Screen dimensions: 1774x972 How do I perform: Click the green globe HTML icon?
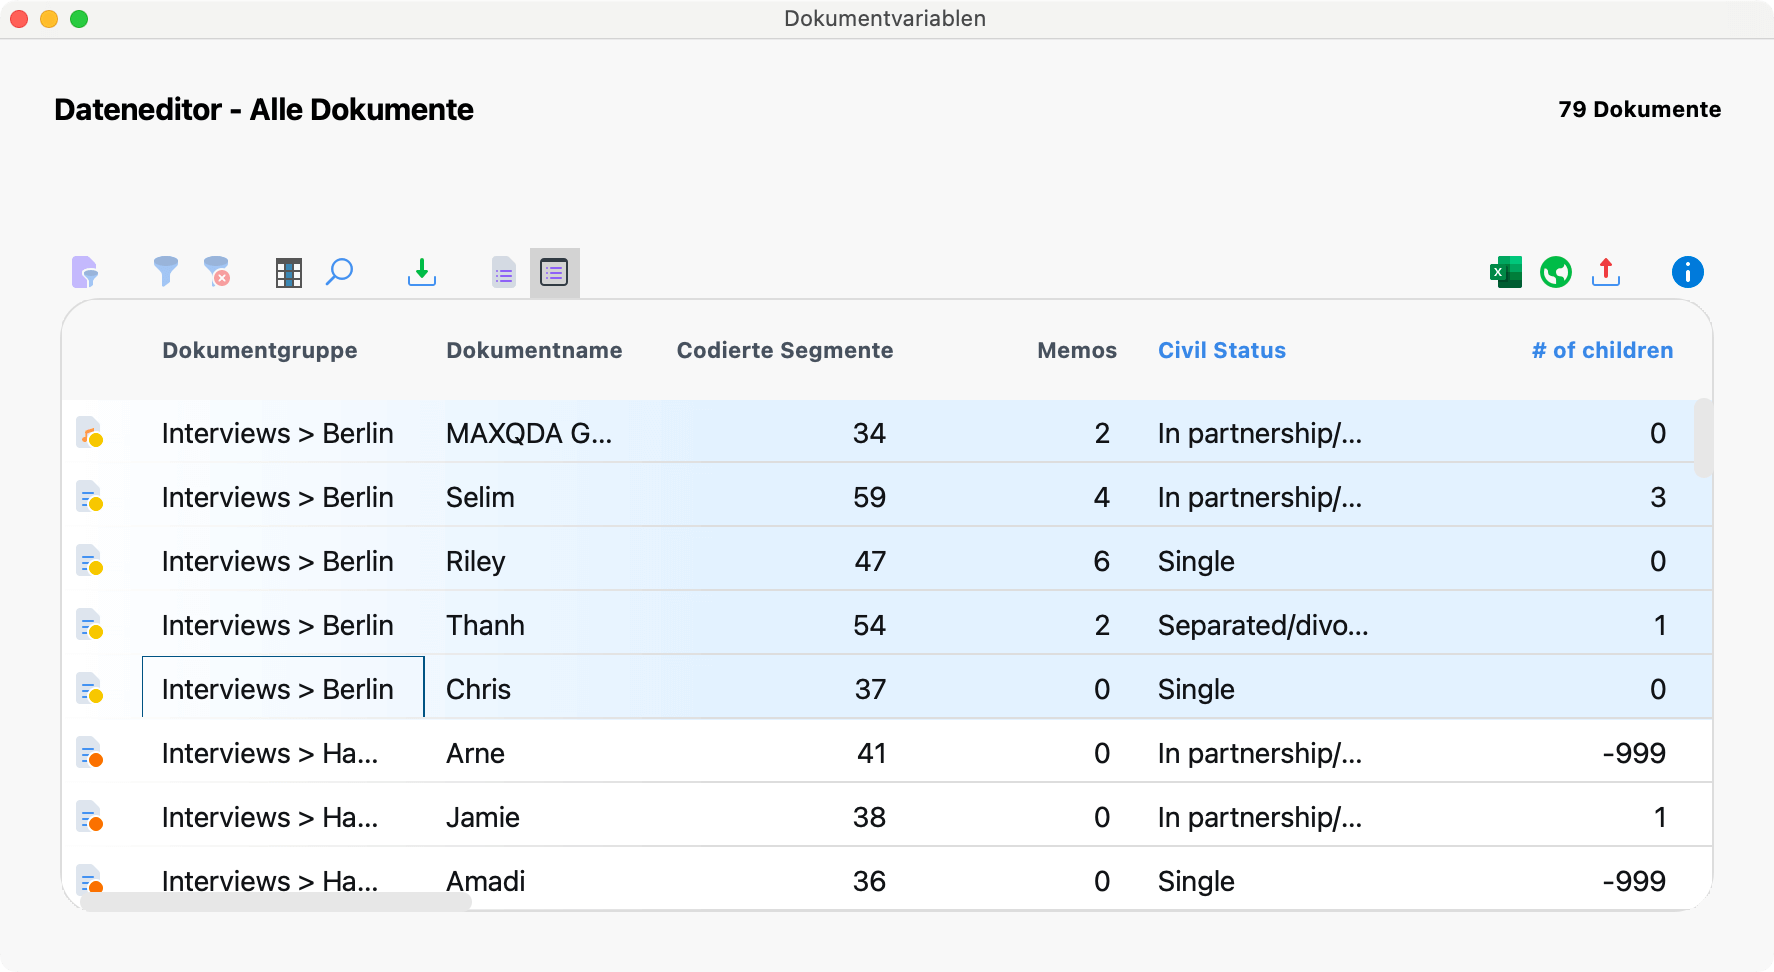tap(1555, 272)
